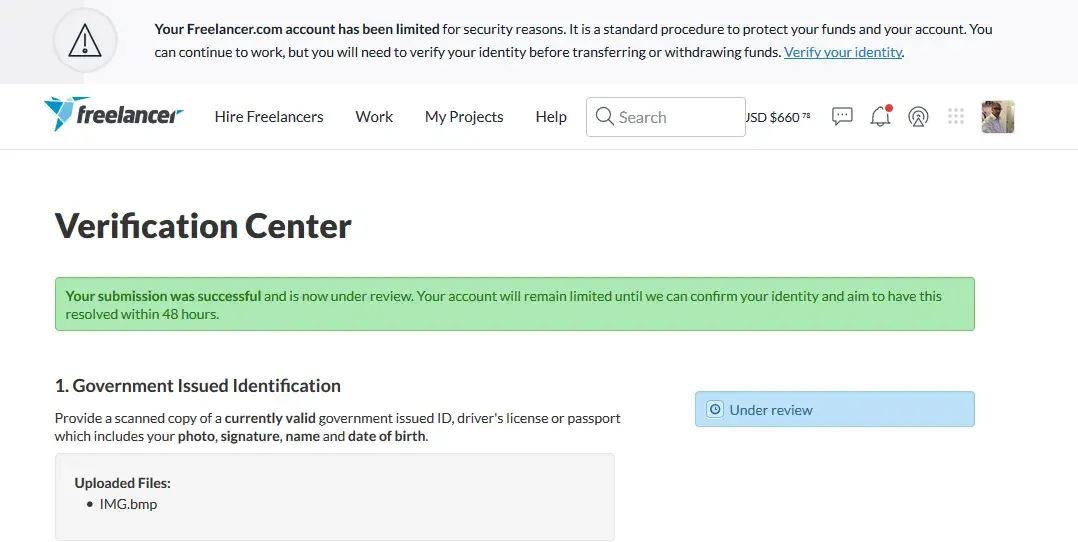Screen dimensions: 1078x542
Task: Open the Help menu
Action: click(551, 117)
